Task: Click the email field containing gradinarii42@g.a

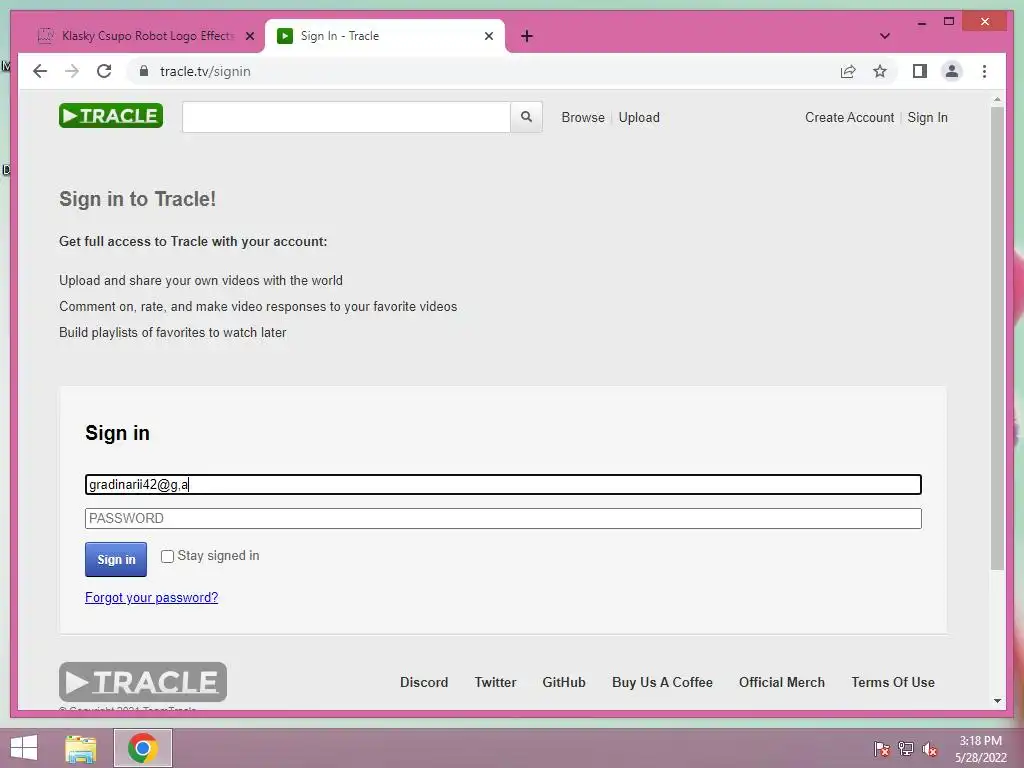Action: pos(503,485)
